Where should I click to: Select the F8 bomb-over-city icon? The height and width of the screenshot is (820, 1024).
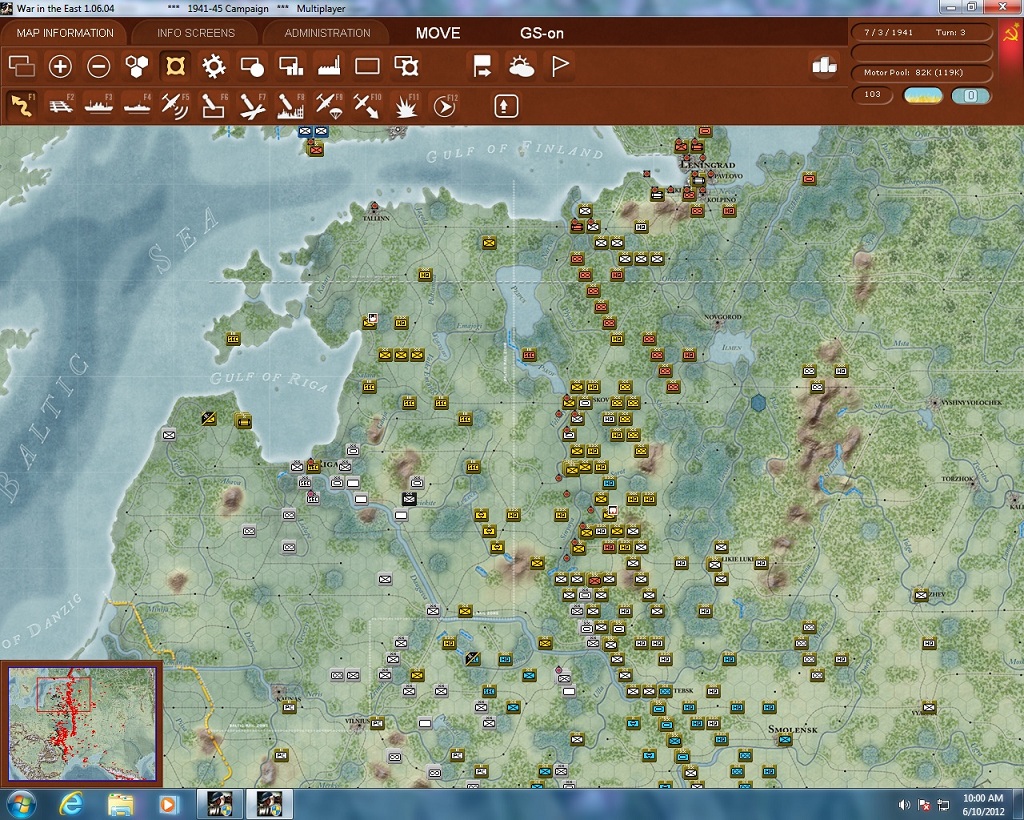(x=291, y=106)
